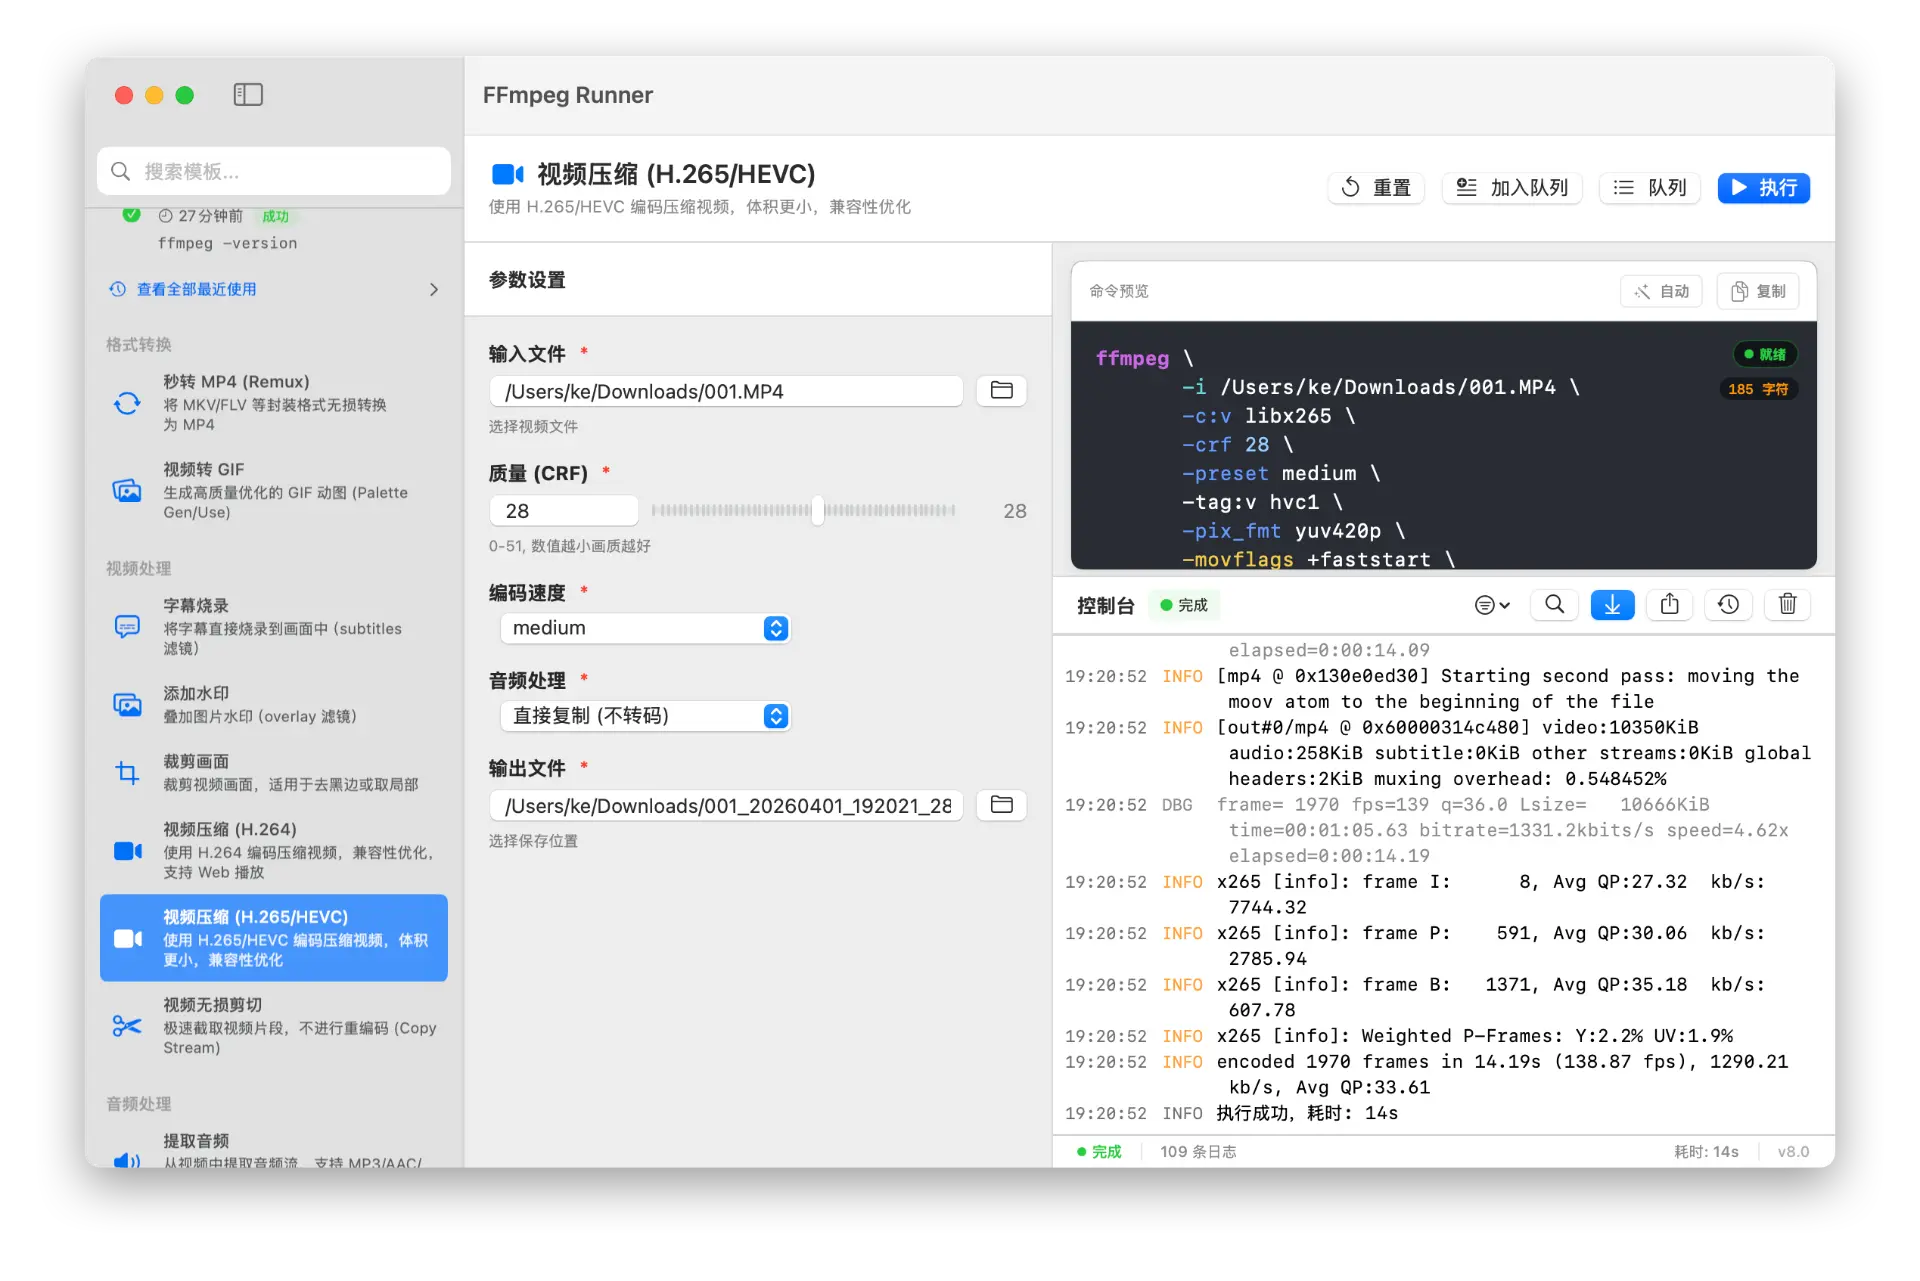Click the -crf 28 line in command preview
Image resolution: width=1920 pixels, height=1281 pixels.
coord(1238,444)
